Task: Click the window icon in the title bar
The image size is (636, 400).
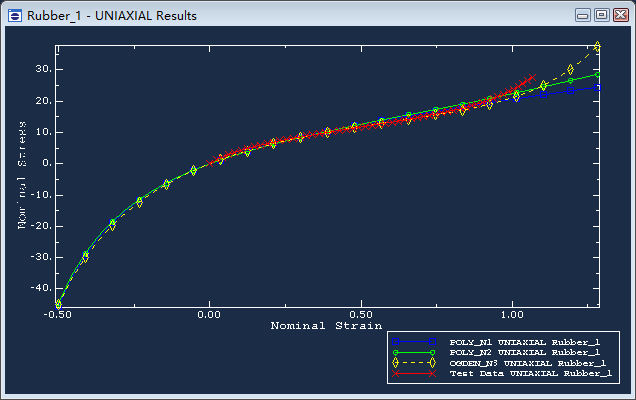Action: tap(15, 15)
